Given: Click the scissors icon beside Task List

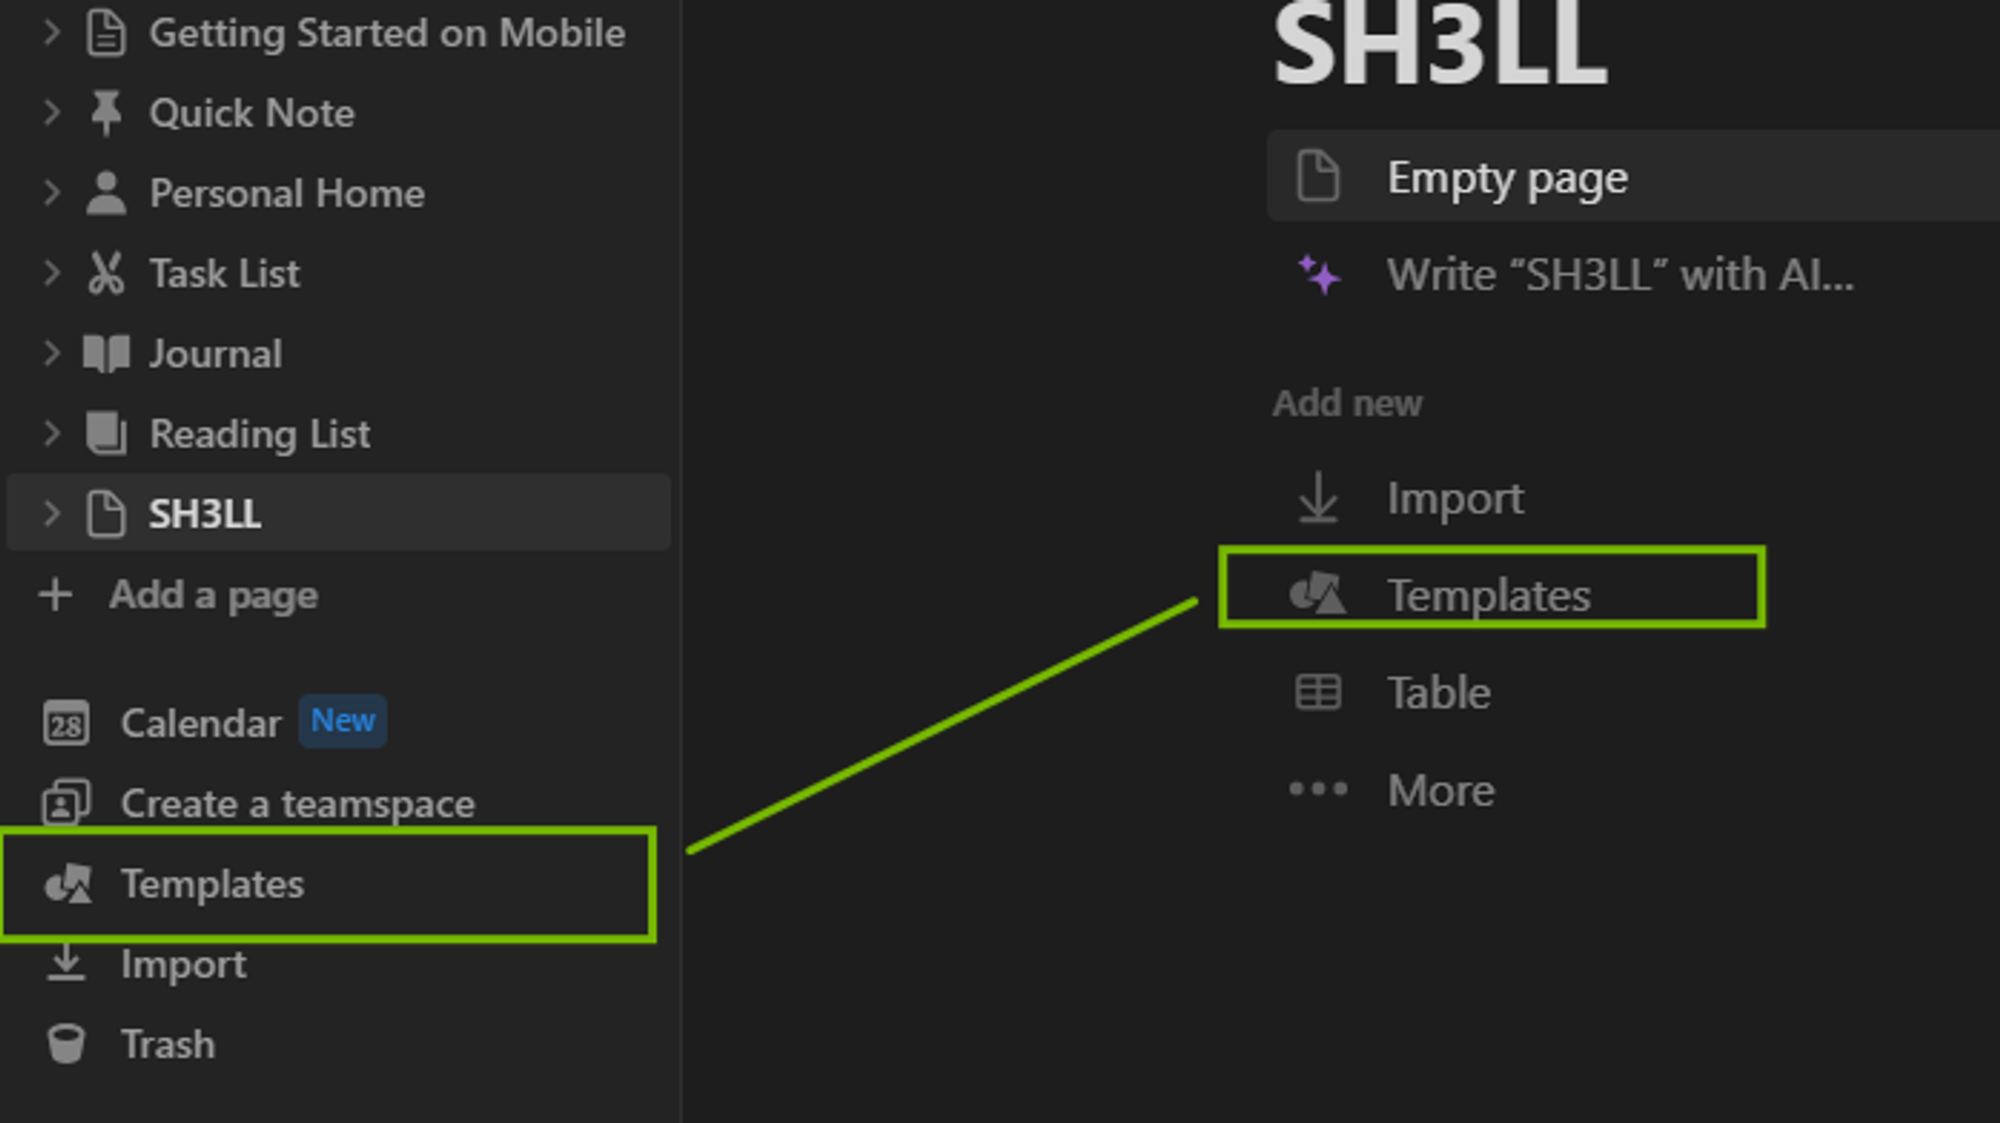Looking at the screenshot, I should pos(106,273).
